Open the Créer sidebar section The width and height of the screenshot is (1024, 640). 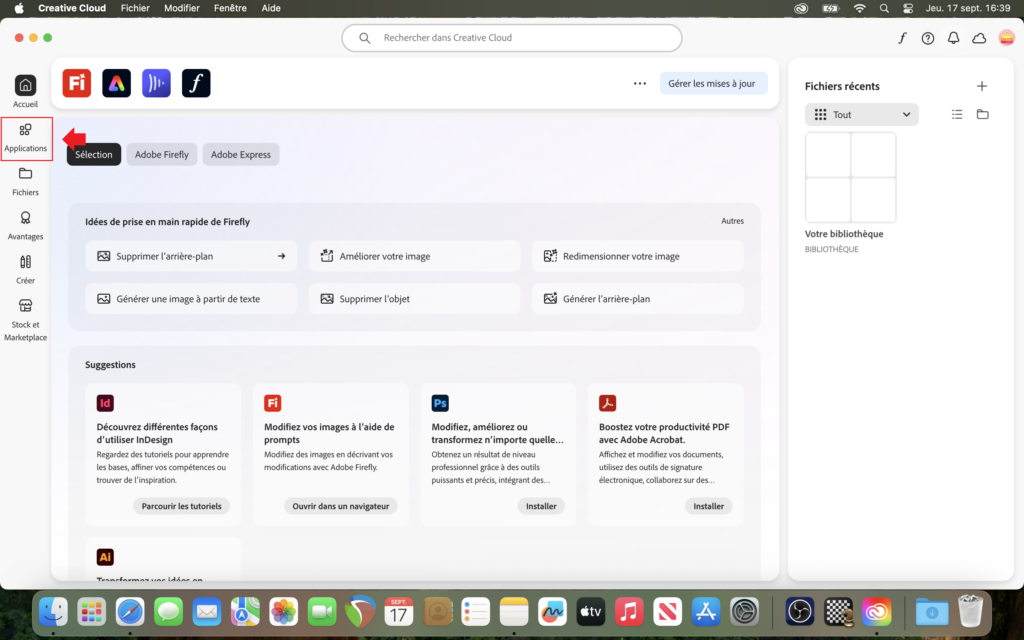(x=25, y=270)
